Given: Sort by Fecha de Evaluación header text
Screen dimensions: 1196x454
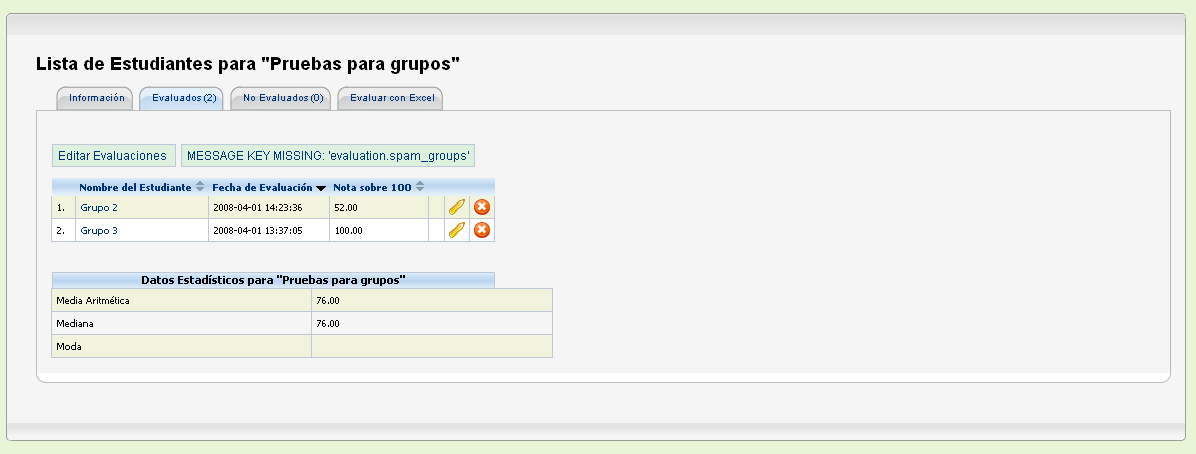Looking at the screenshot, I should pos(262,187).
